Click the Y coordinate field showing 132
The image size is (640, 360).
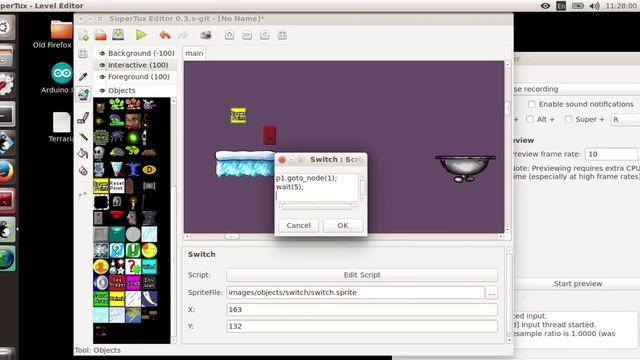362,326
